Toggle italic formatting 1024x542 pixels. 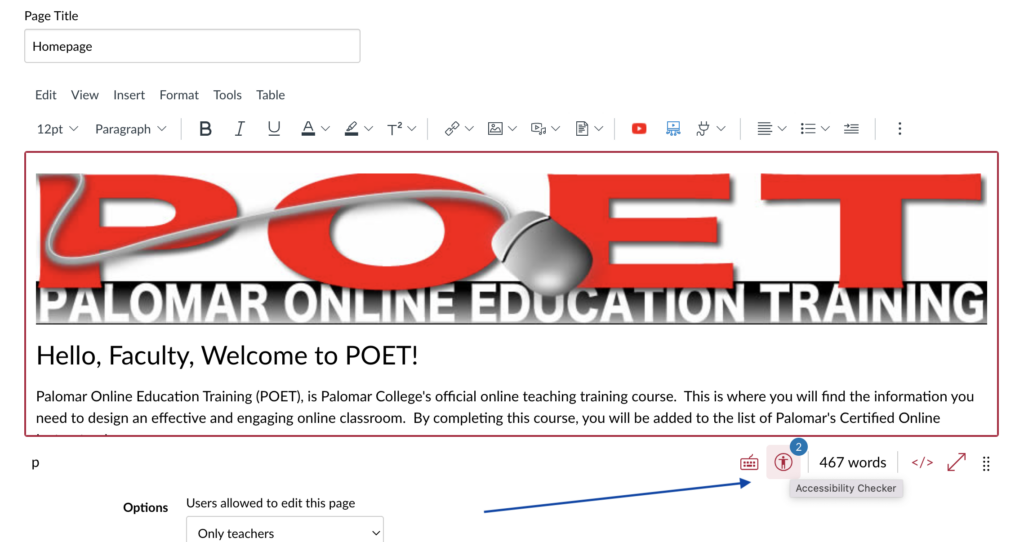tap(240, 129)
